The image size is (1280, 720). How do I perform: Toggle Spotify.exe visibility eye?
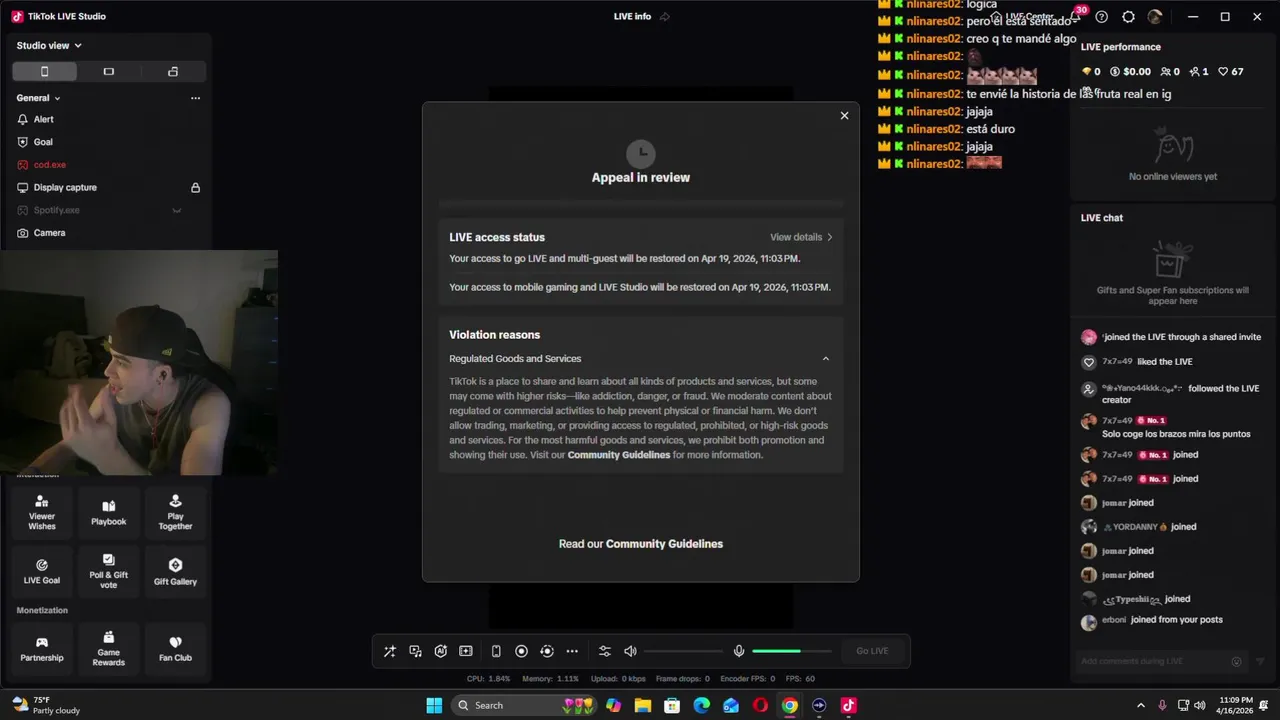pos(177,210)
